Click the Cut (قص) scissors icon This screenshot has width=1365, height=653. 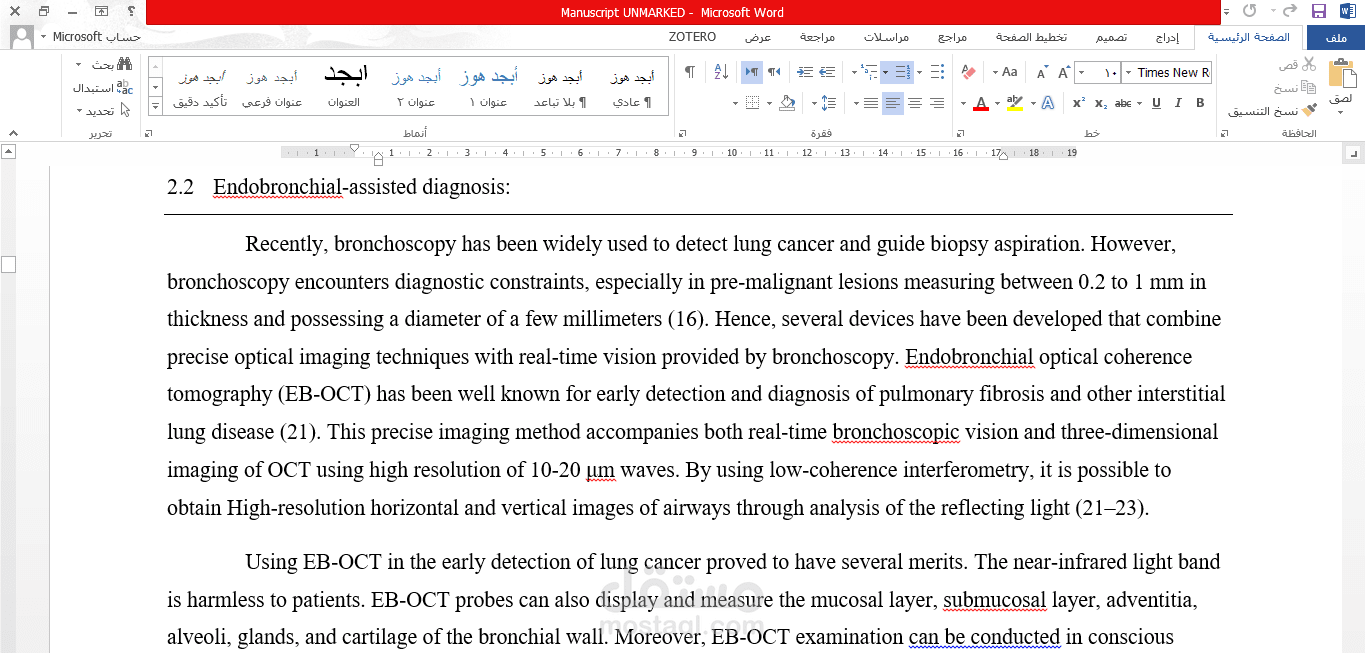tap(1309, 64)
